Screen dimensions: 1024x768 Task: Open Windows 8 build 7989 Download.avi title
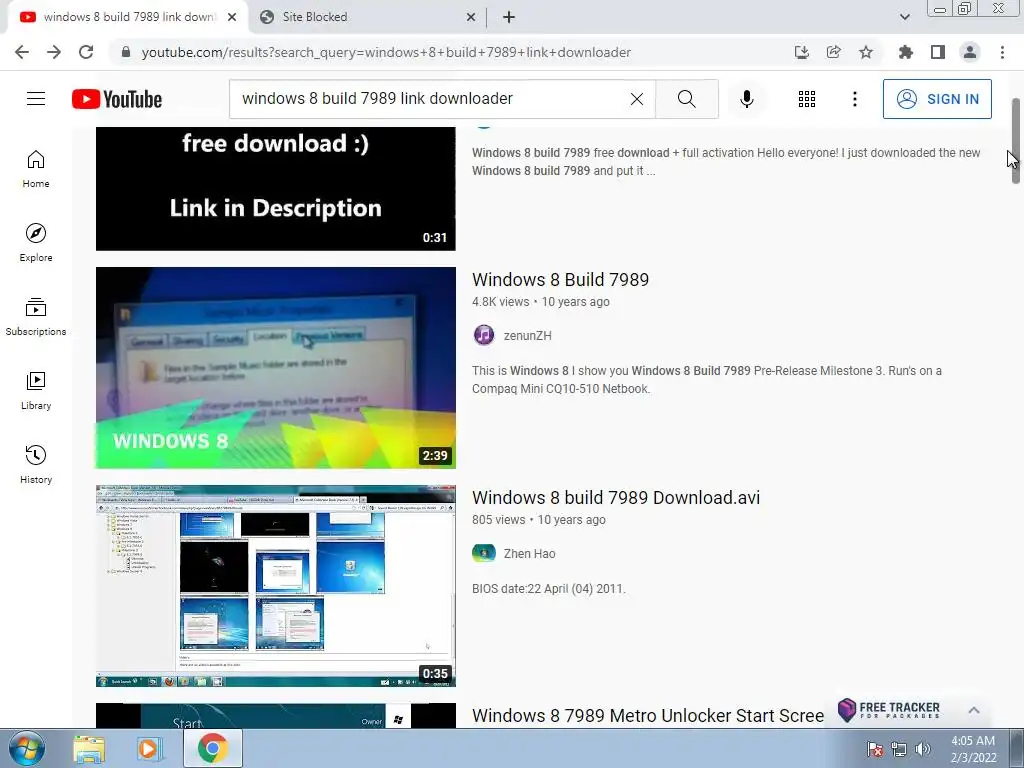616,498
